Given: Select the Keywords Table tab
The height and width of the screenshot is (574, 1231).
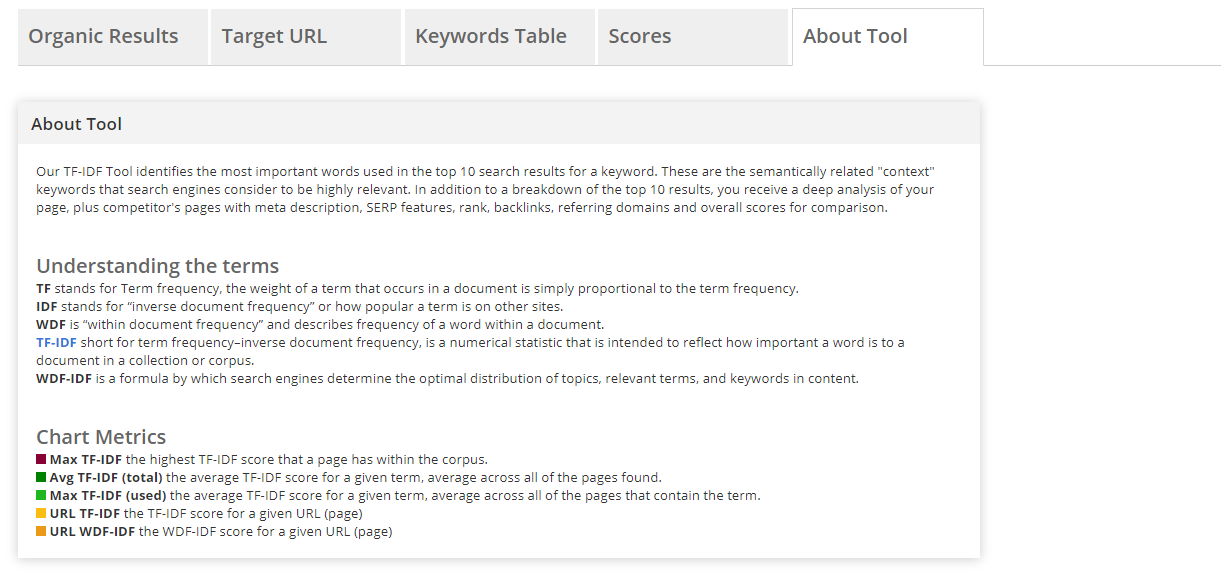Looking at the screenshot, I should [x=490, y=37].
